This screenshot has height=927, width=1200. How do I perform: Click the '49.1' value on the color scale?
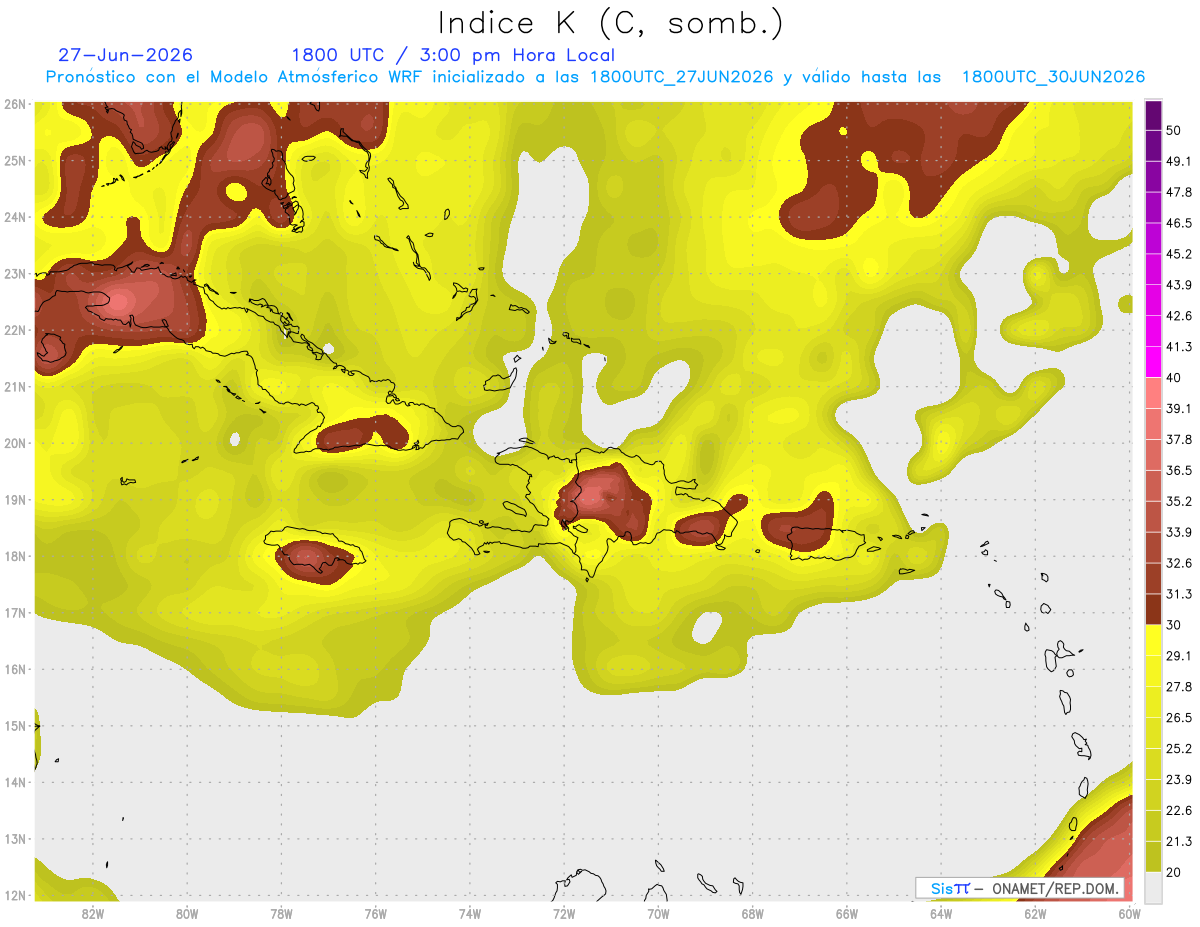pos(1179,161)
